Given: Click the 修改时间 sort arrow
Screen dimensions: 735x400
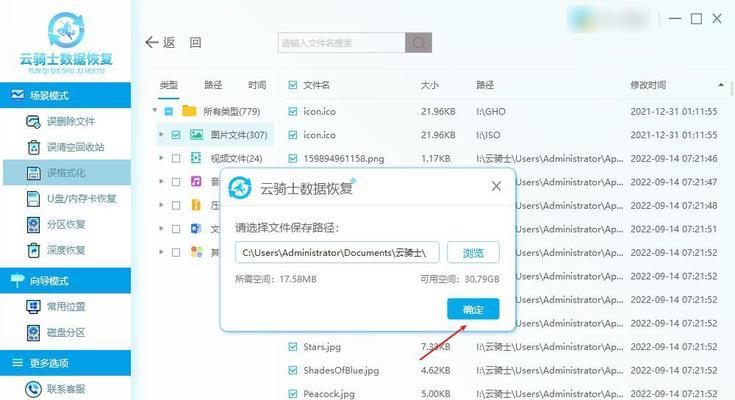Looking at the screenshot, I should click(x=720, y=85).
